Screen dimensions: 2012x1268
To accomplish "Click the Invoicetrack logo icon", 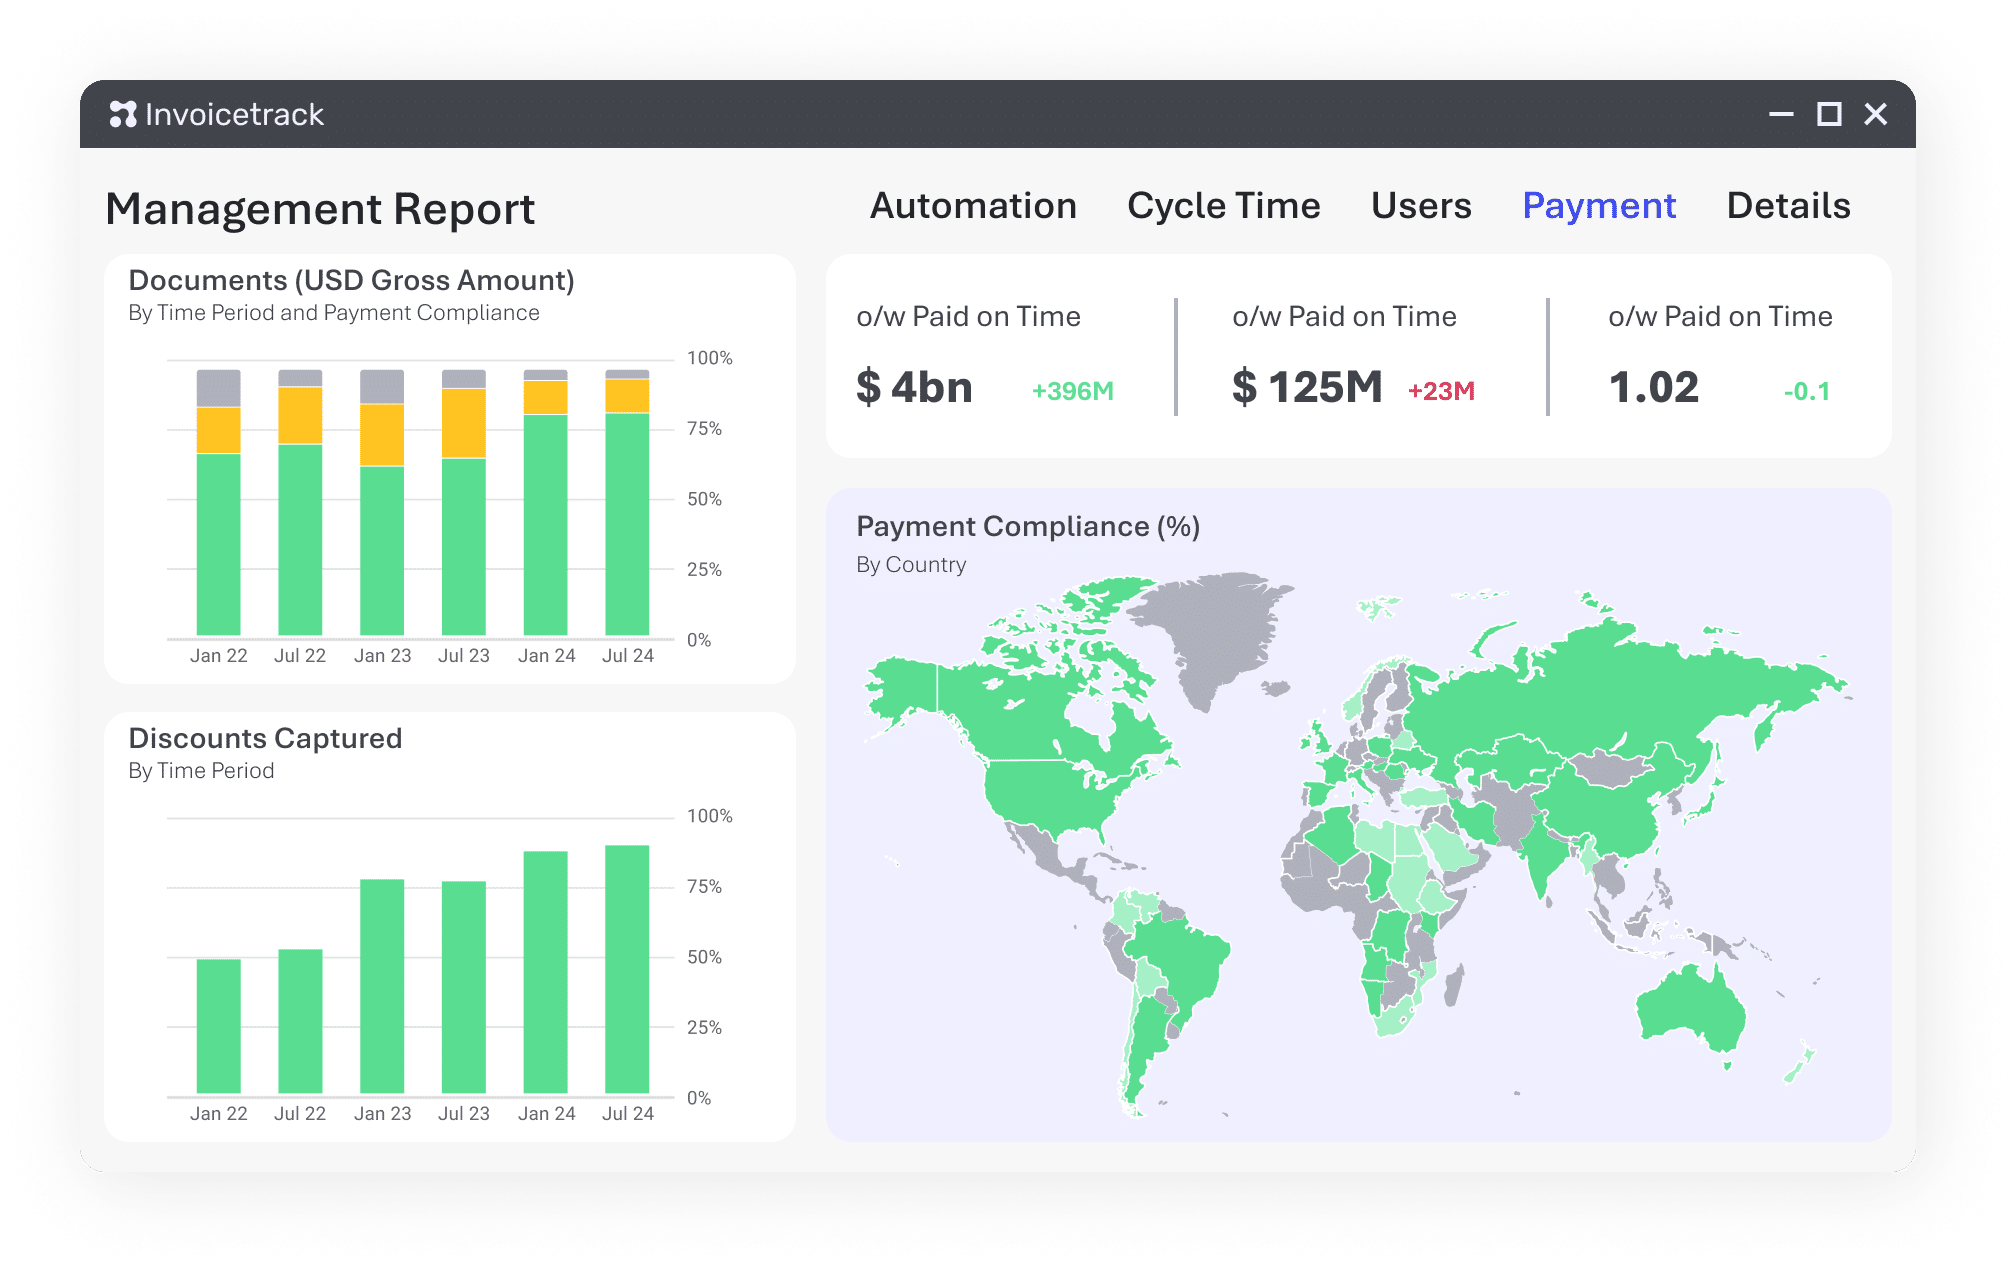I will (x=123, y=114).
